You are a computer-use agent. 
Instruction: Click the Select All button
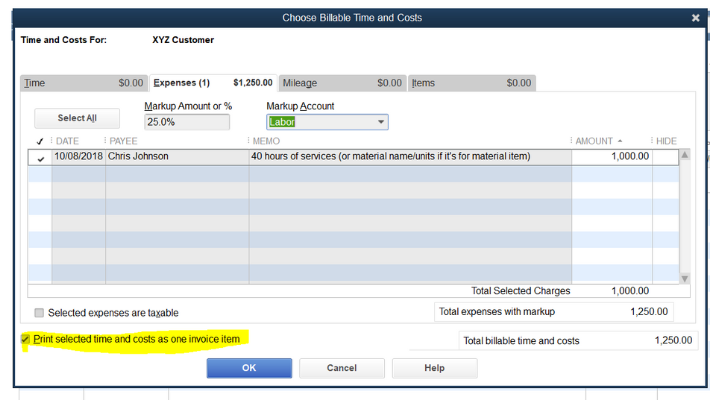coord(77,118)
